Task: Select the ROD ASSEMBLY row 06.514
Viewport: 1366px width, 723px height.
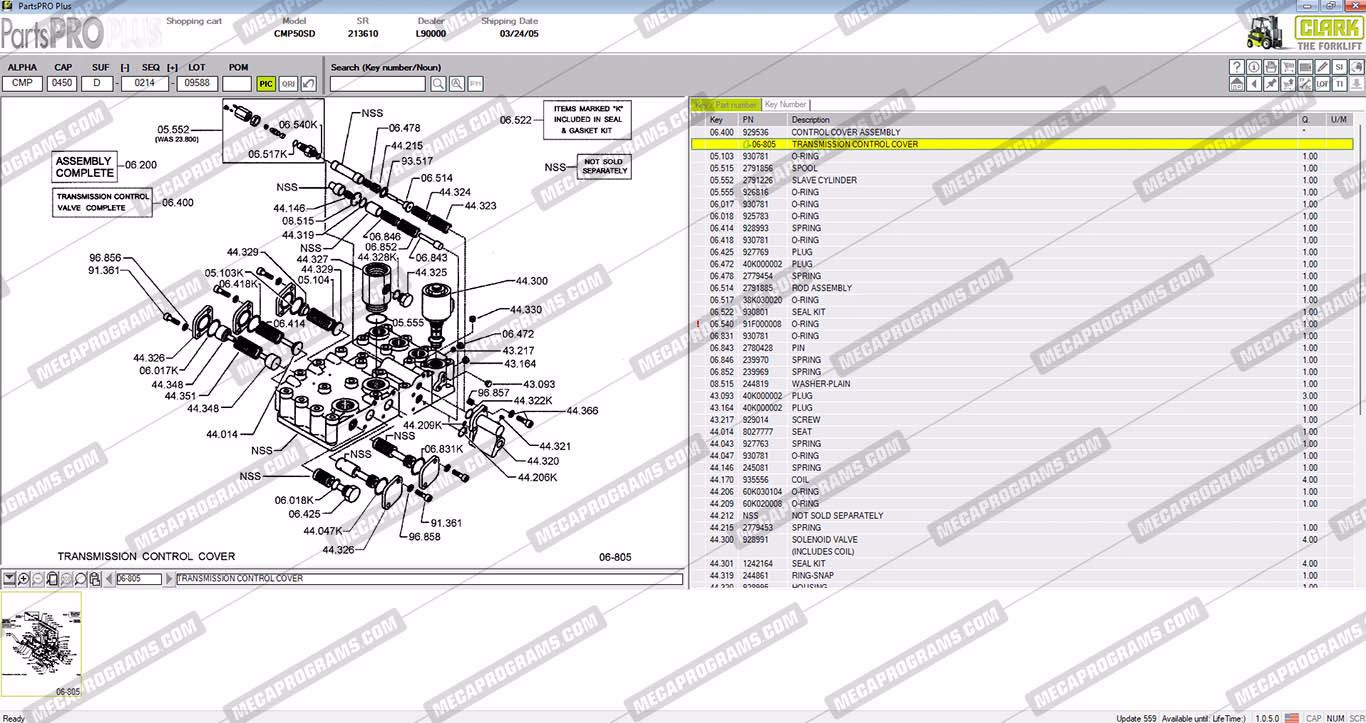Action: (x=1022, y=288)
